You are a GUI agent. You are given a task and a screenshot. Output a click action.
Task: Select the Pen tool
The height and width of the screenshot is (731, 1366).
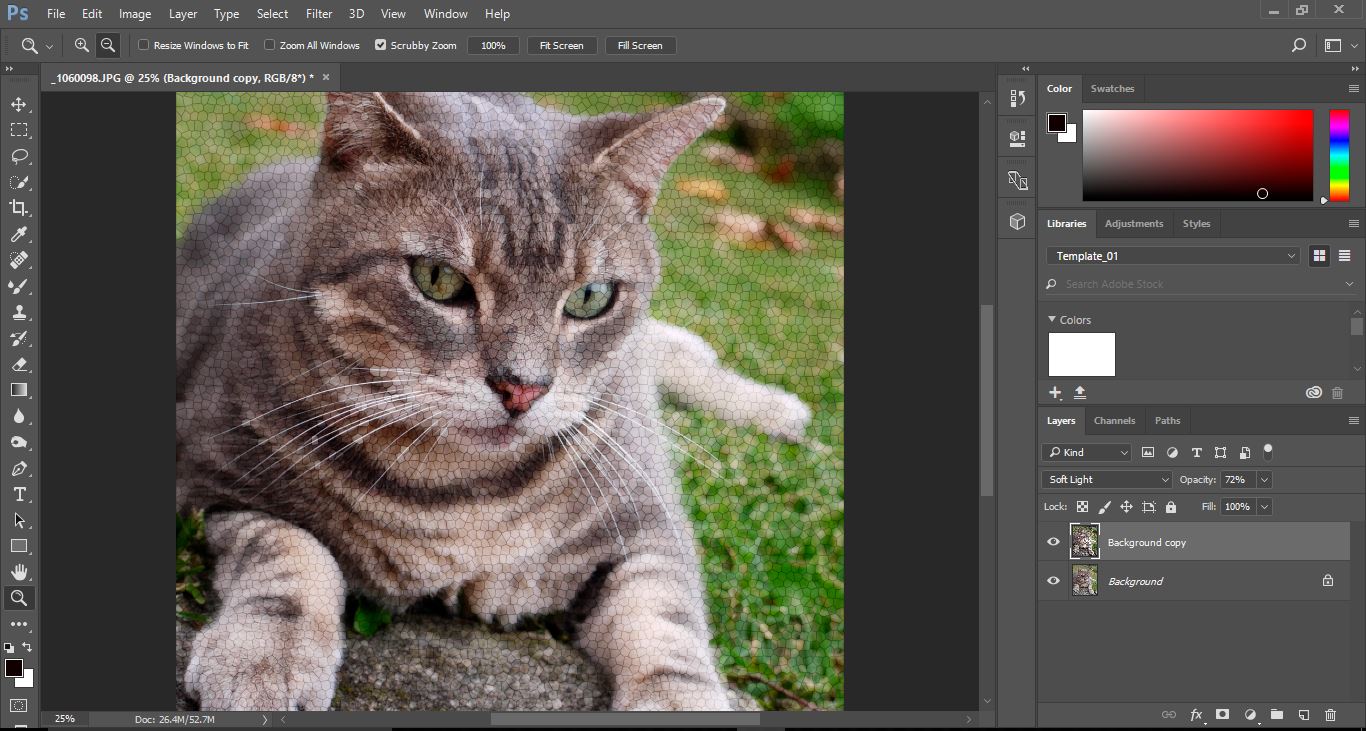(x=19, y=468)
